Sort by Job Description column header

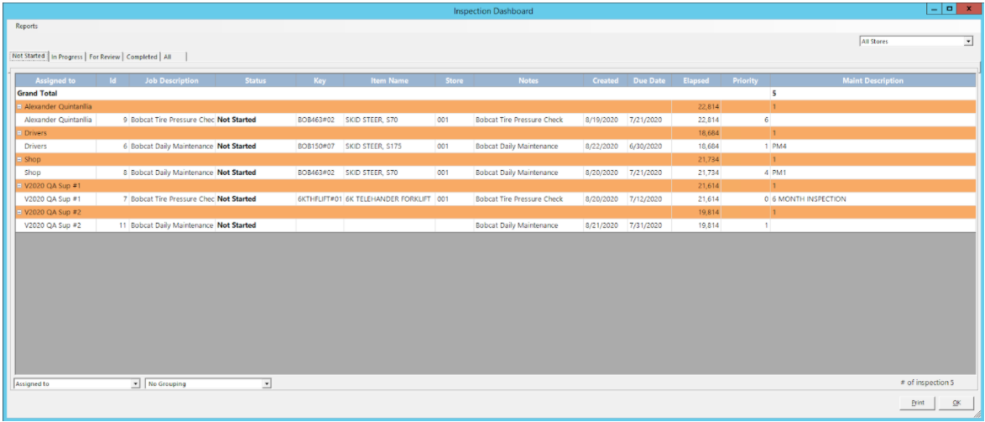click(x=171, y=81)
